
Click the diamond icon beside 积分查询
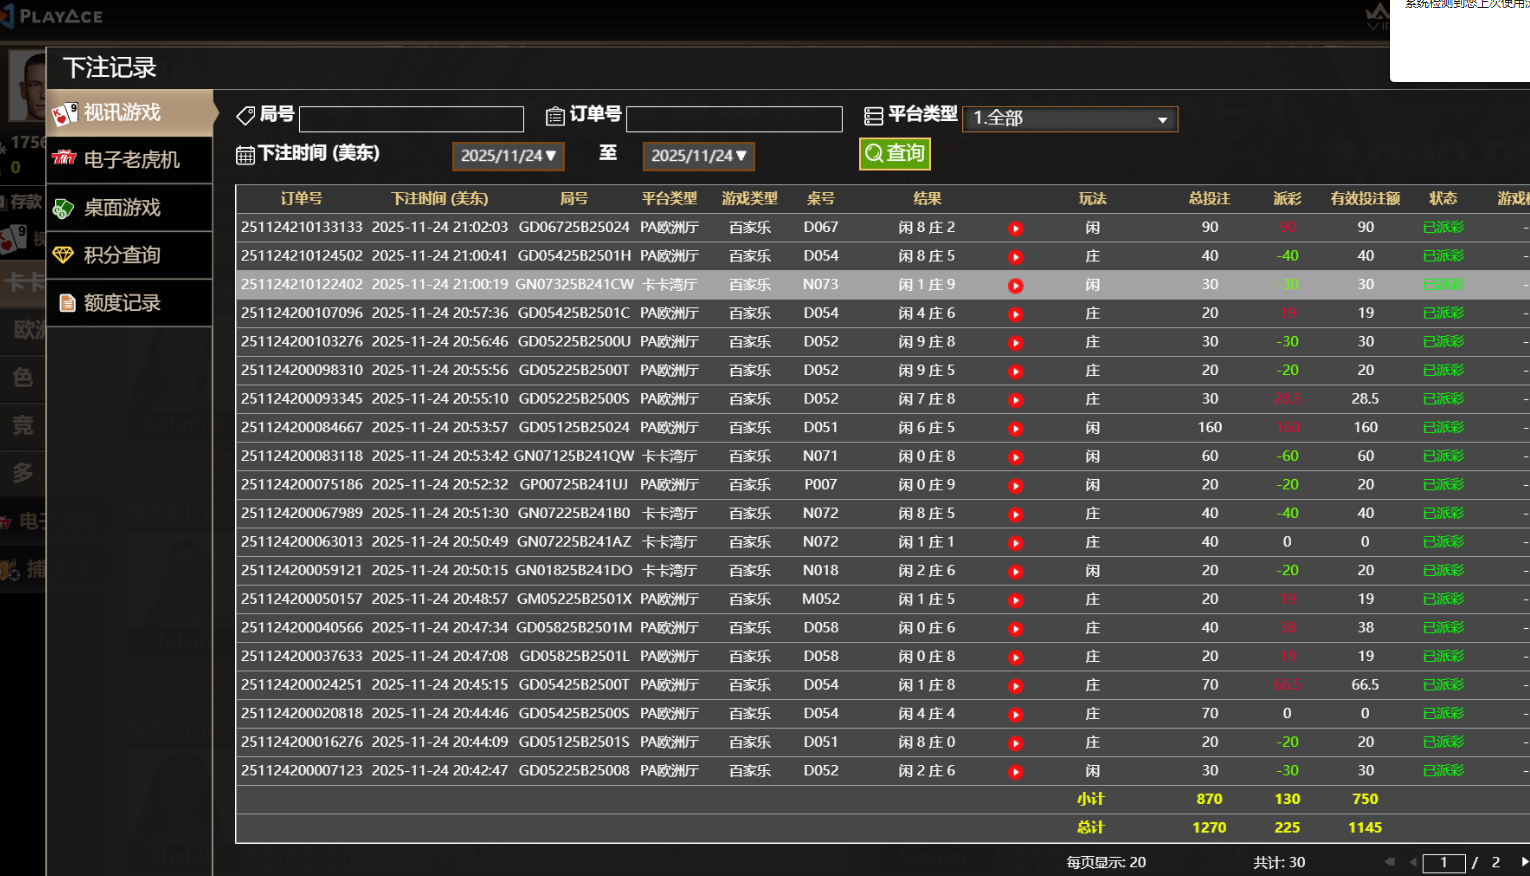coord(64,255)
